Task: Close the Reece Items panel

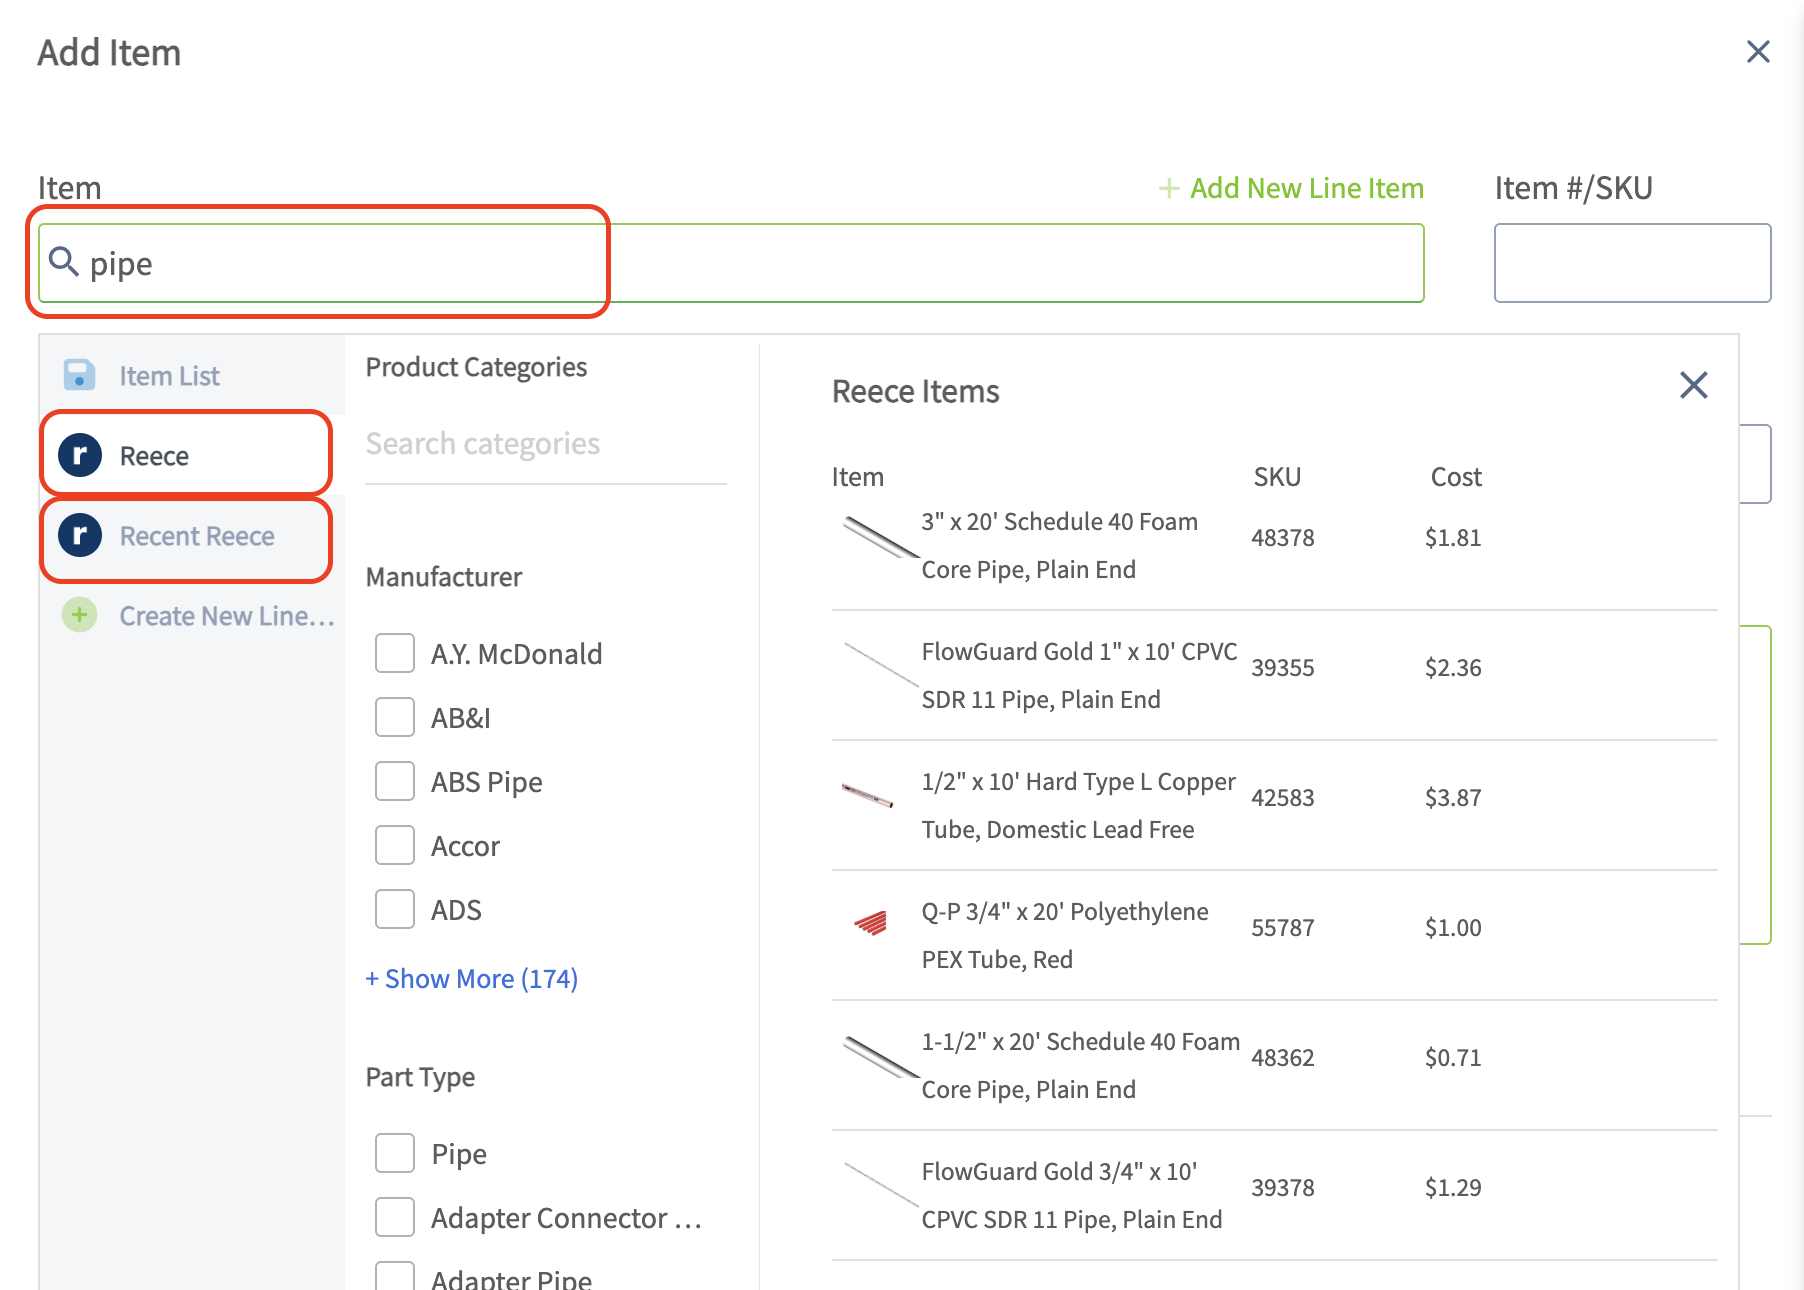Action: tap(1694, 385)
